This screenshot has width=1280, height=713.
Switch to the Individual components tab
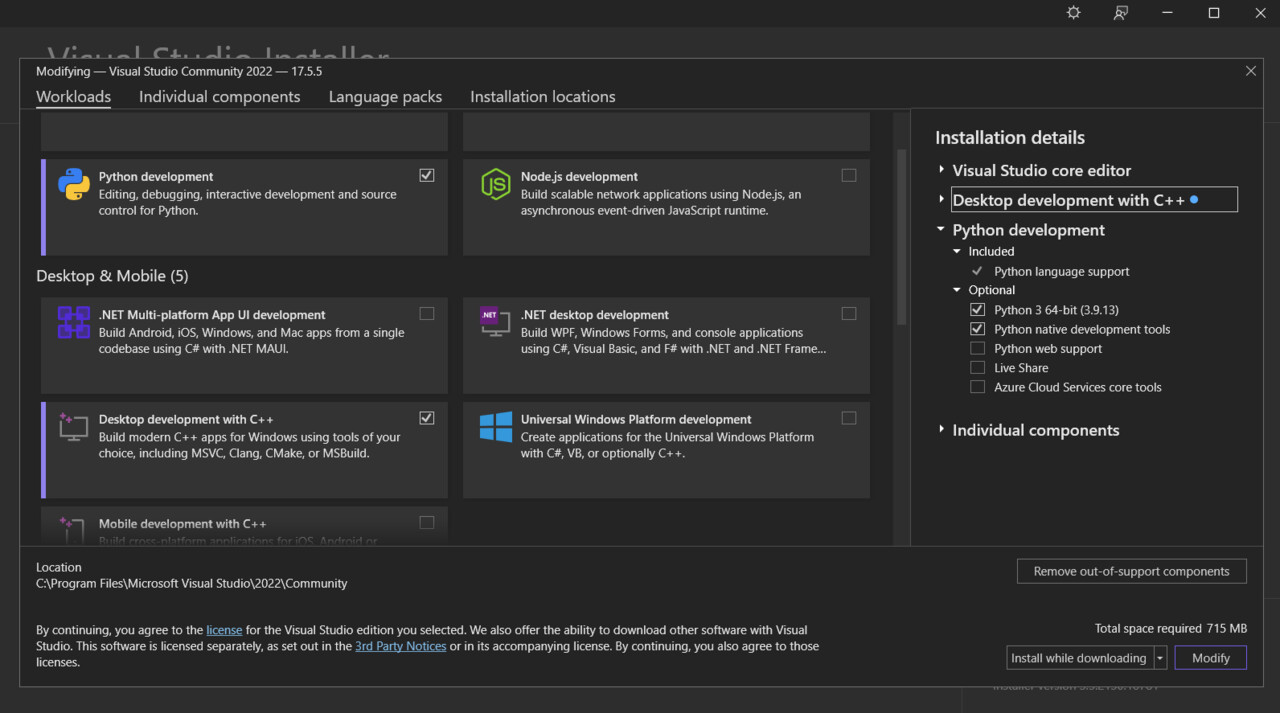pyautogui.click(x=219, y=97)
